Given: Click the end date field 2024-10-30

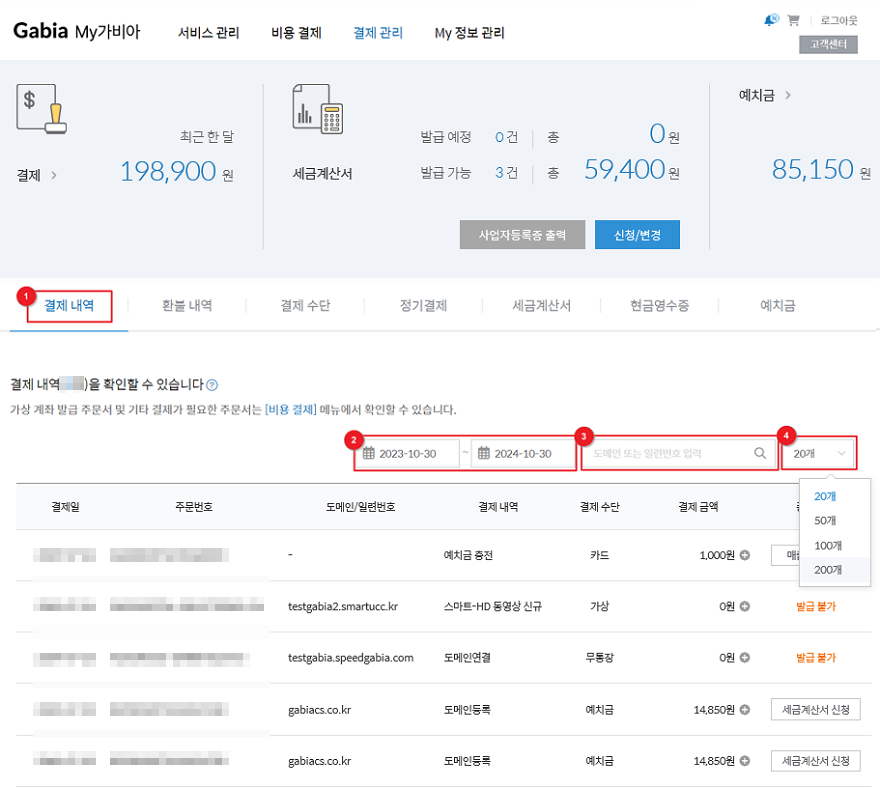Looking at the screenshot, I should [x=522, y=453].
